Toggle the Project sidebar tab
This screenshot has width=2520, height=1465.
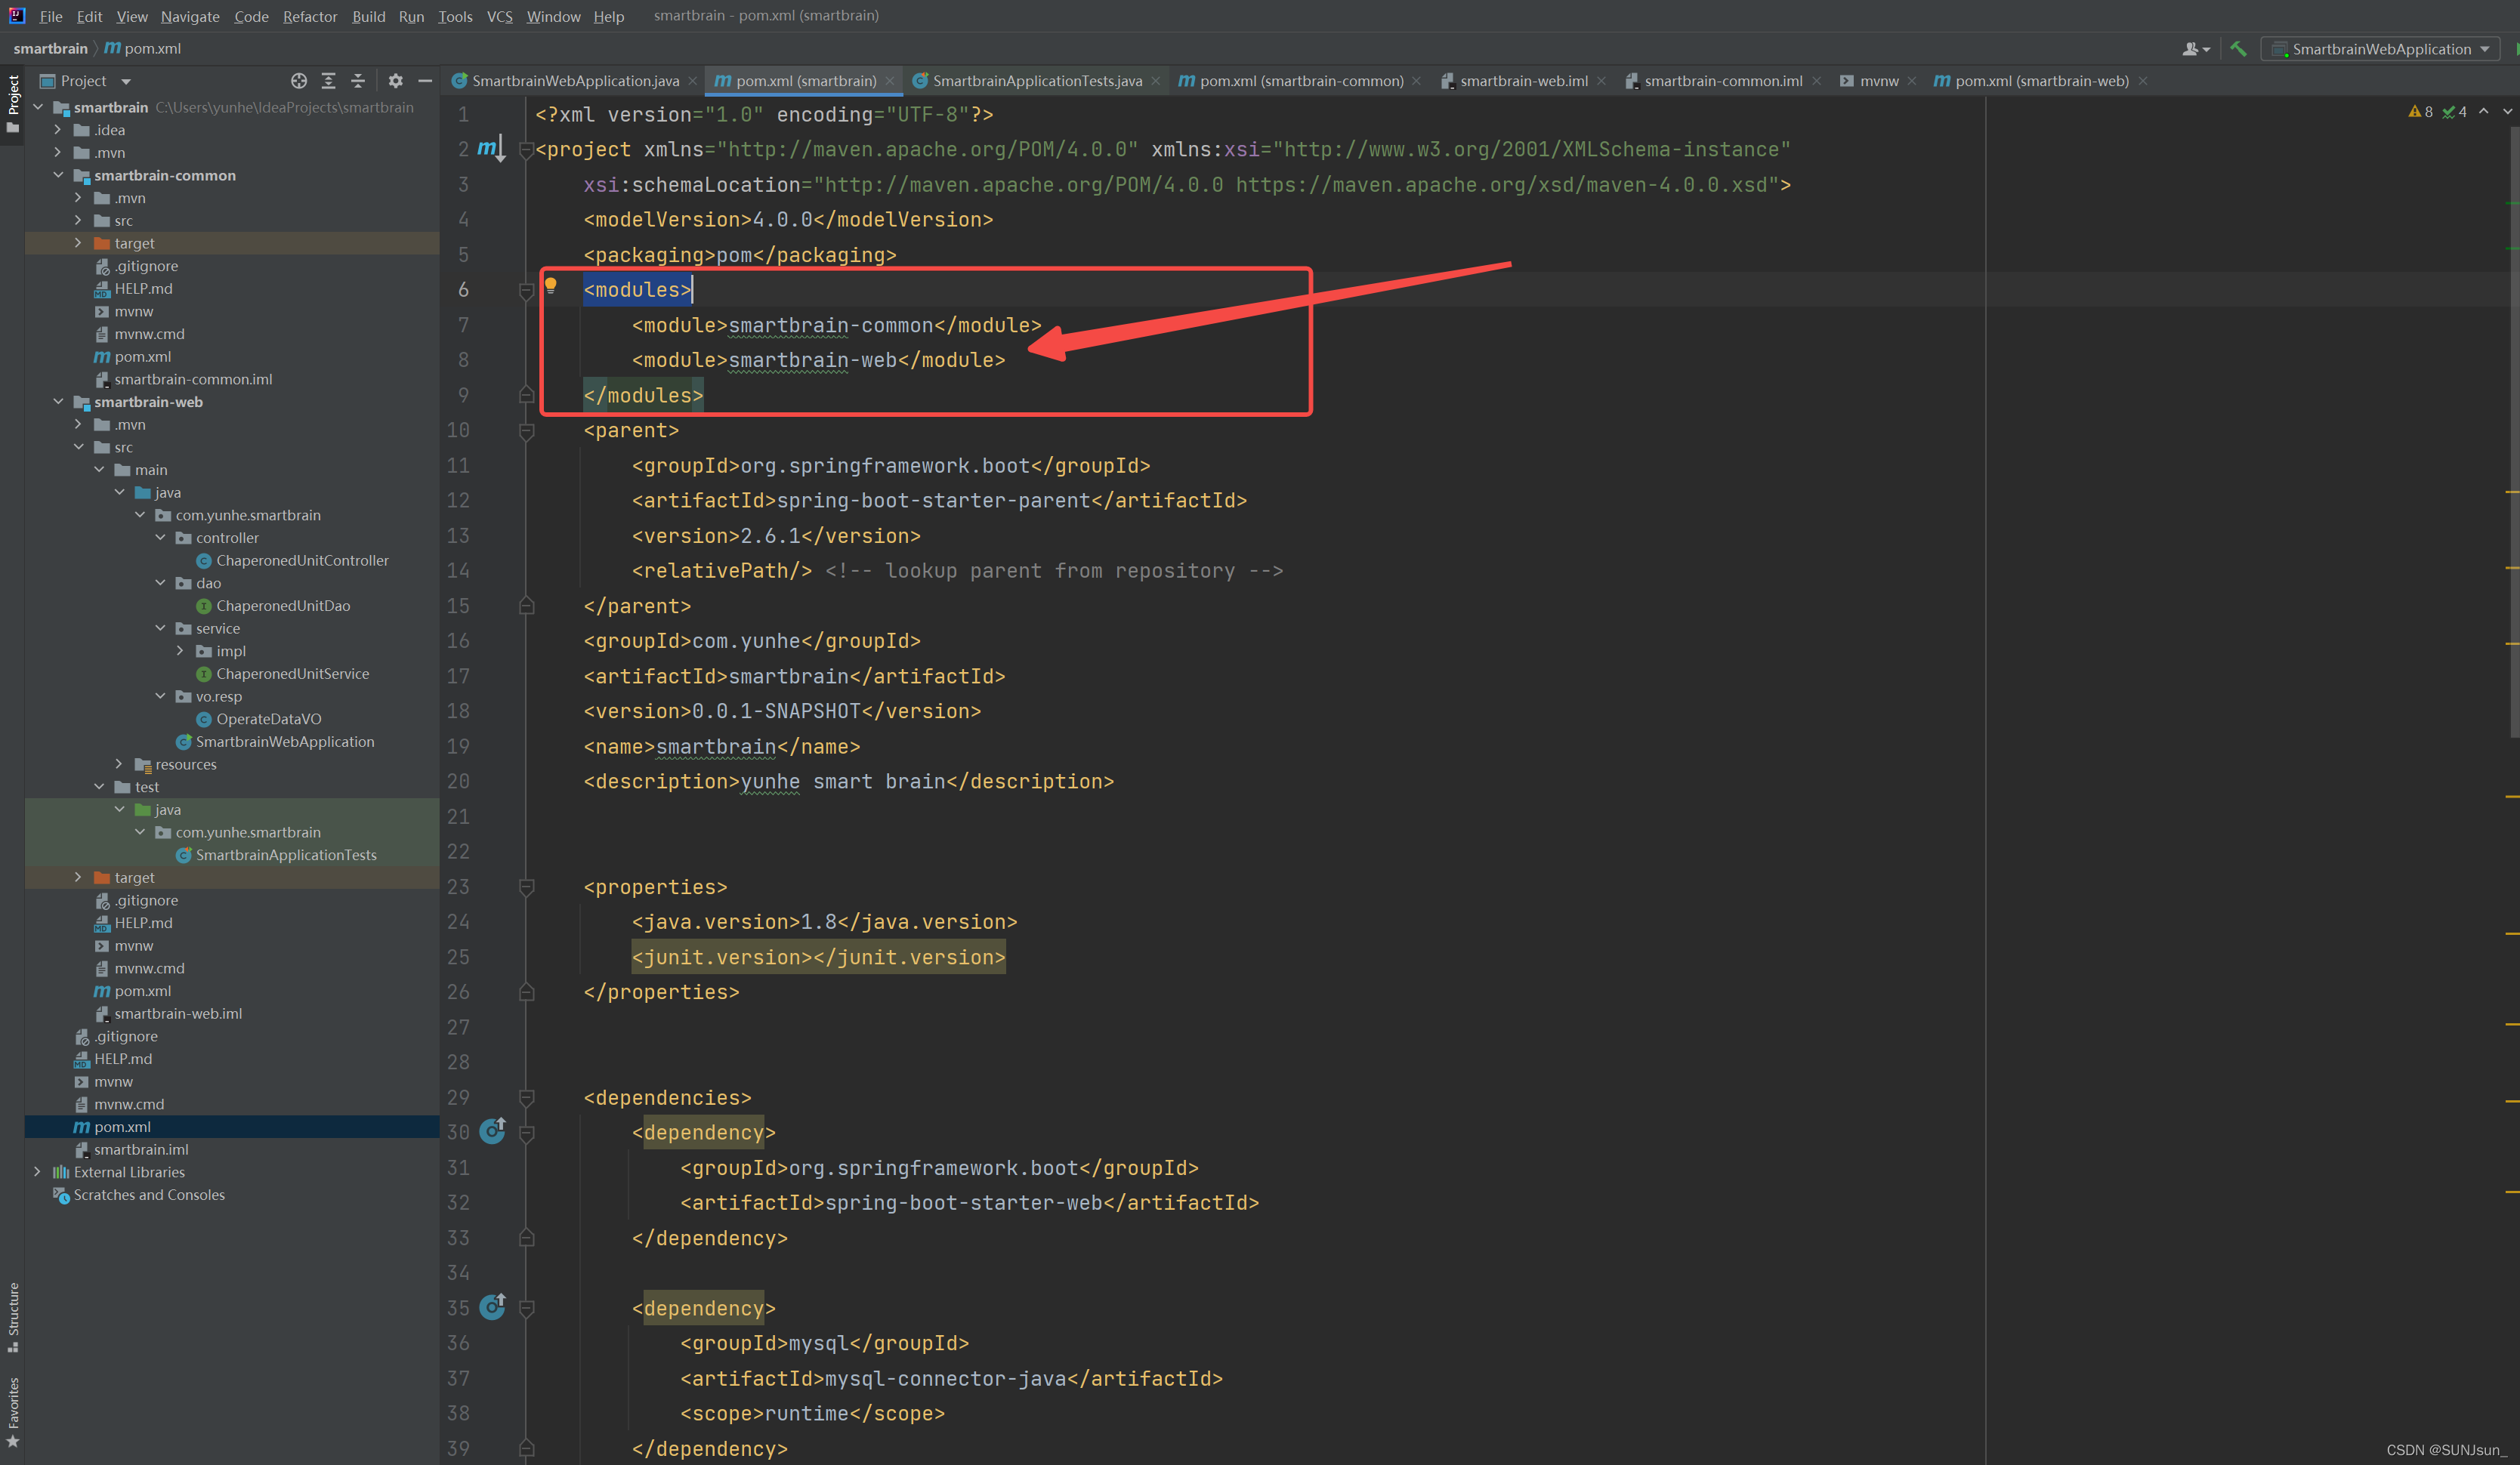point(13,104)
